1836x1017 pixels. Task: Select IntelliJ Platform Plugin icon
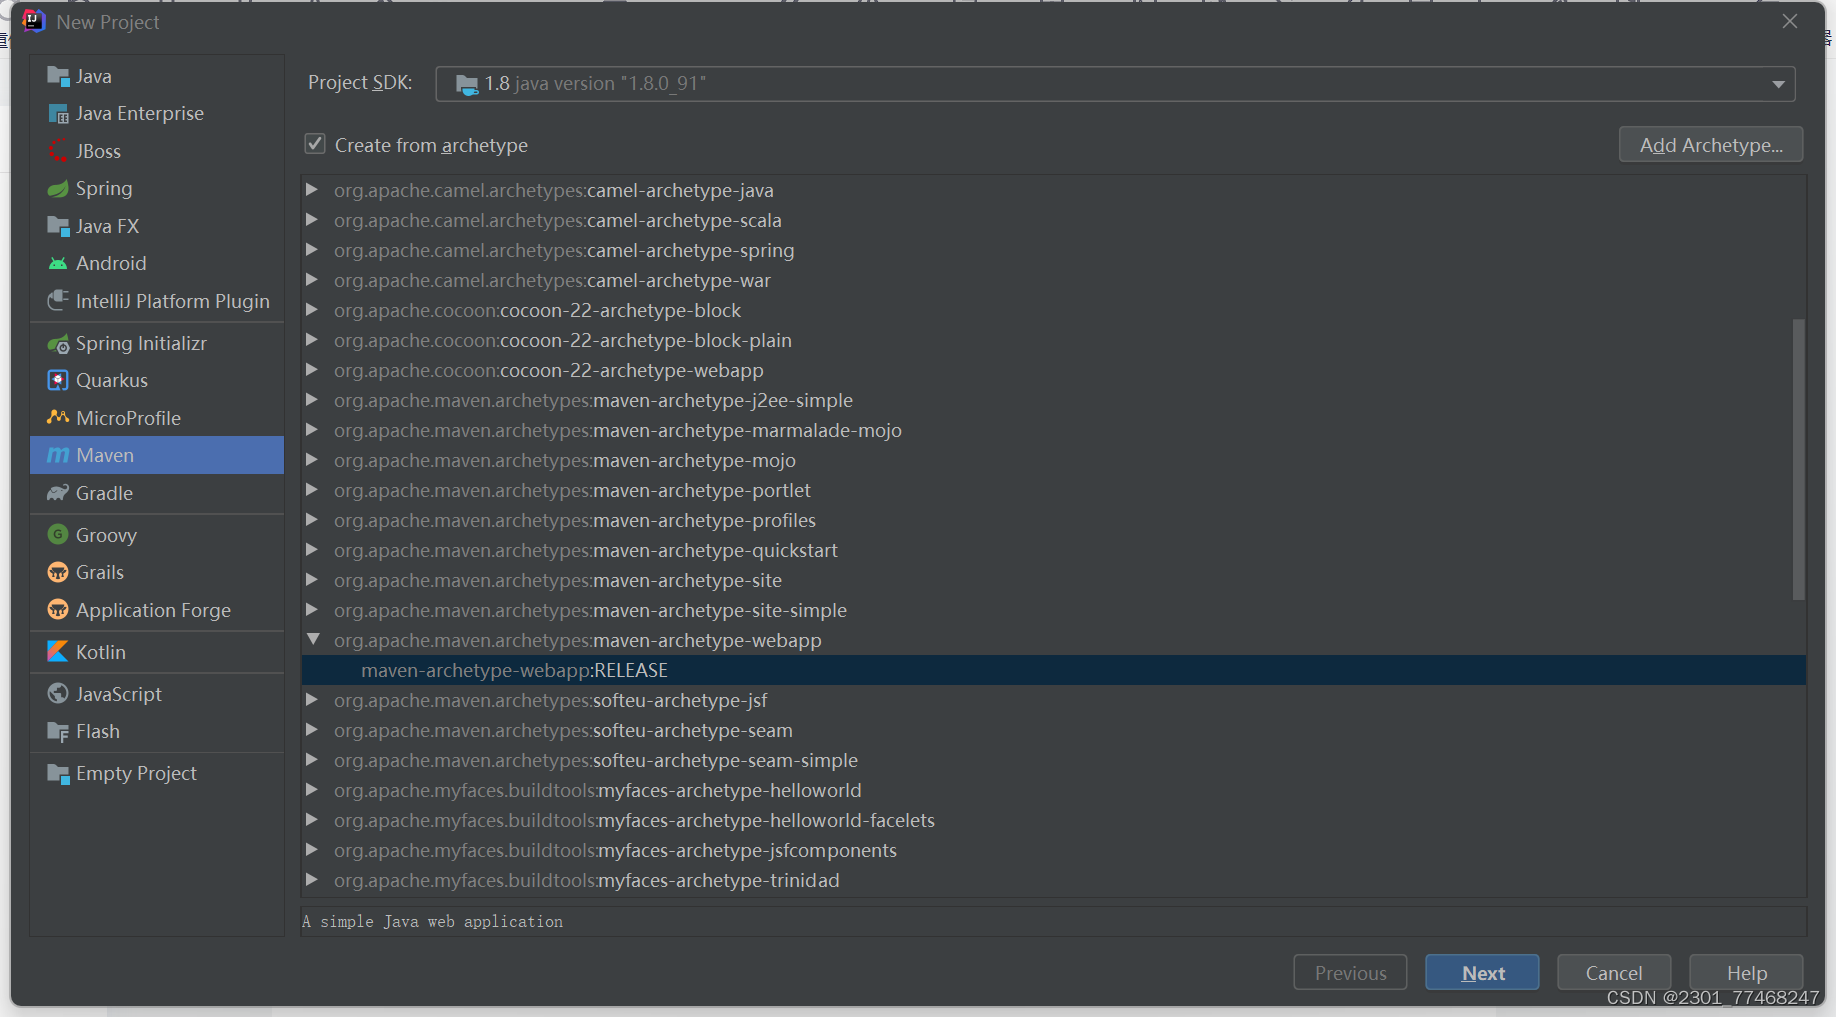coord(58,301)
